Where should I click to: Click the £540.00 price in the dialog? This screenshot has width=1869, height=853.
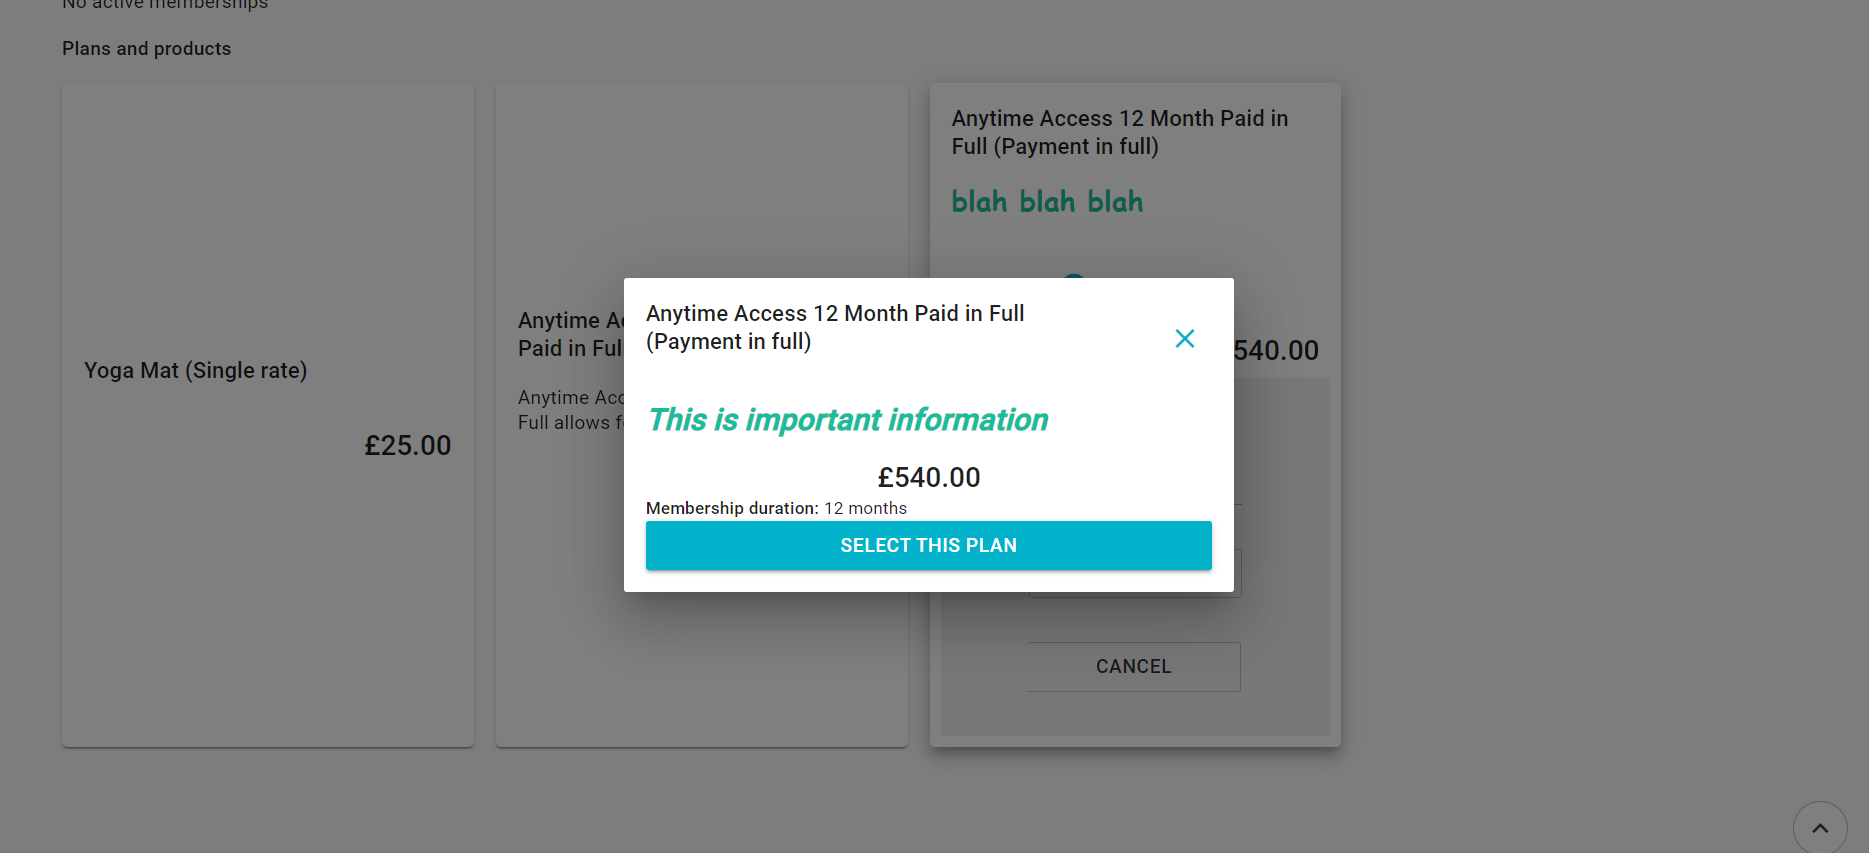click(929, 478)
